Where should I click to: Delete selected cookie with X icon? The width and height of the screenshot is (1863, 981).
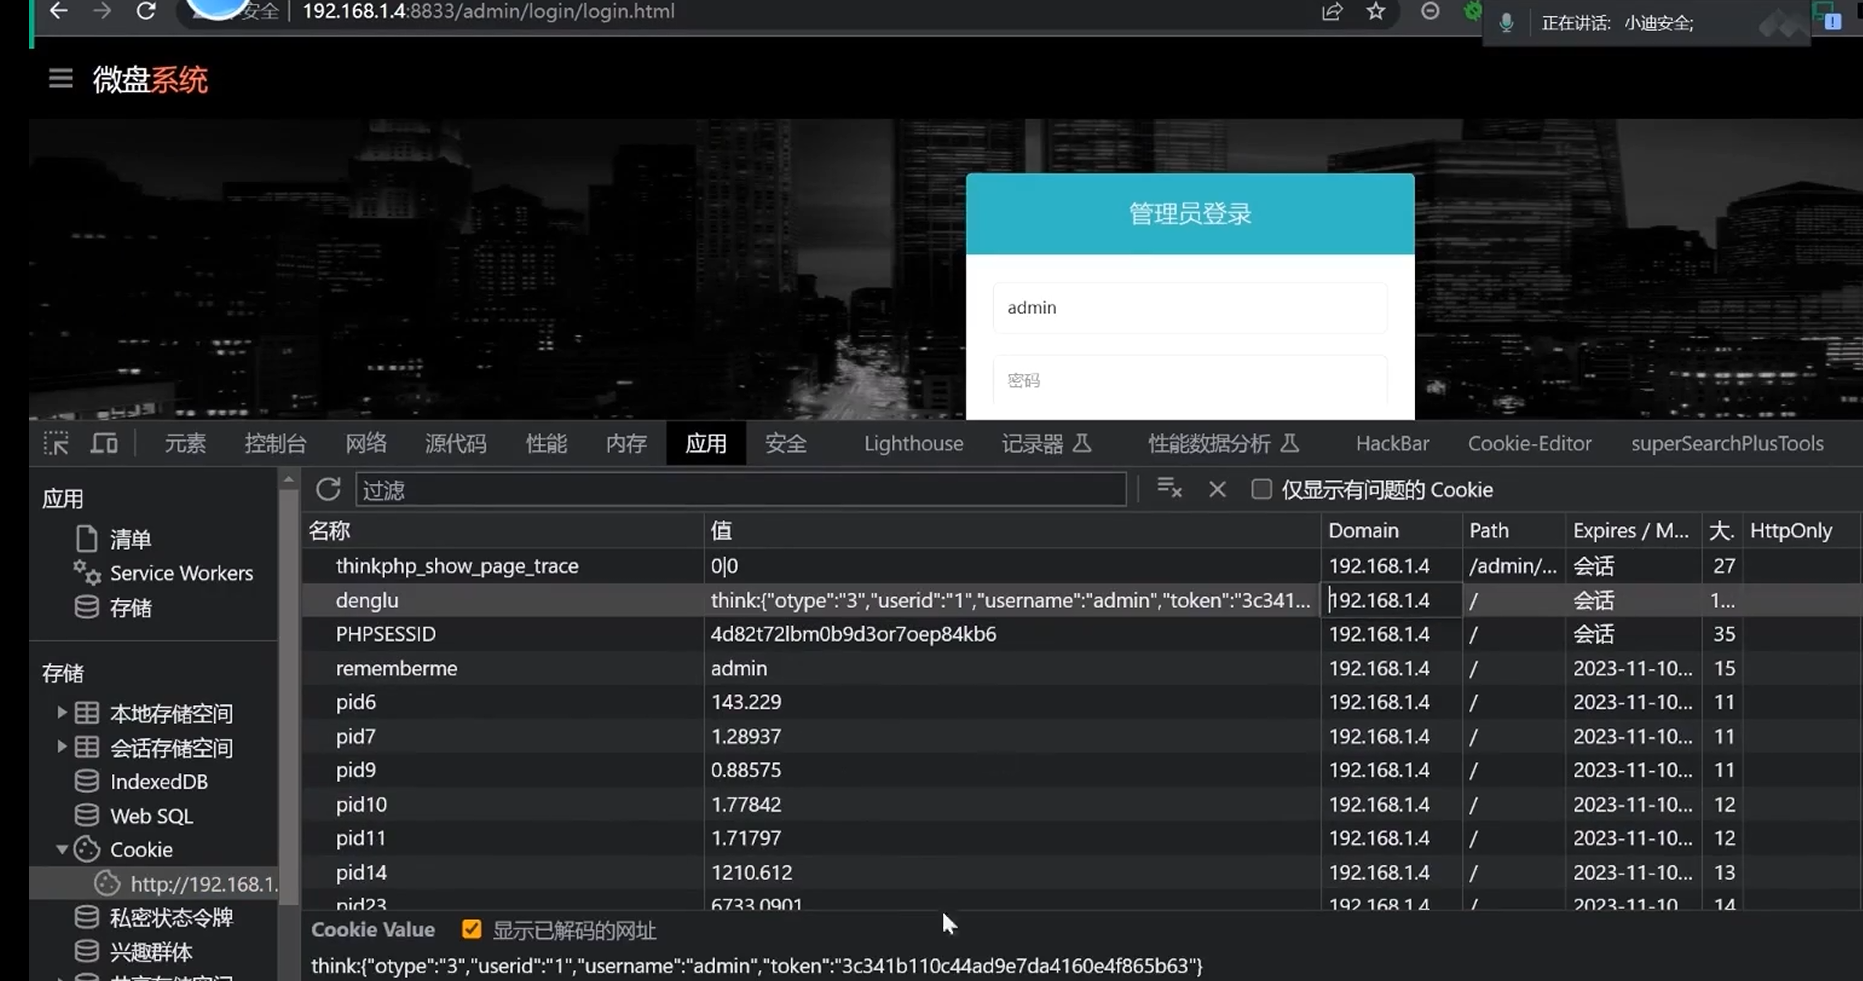pyautogui.click(x=1217, y=490)
